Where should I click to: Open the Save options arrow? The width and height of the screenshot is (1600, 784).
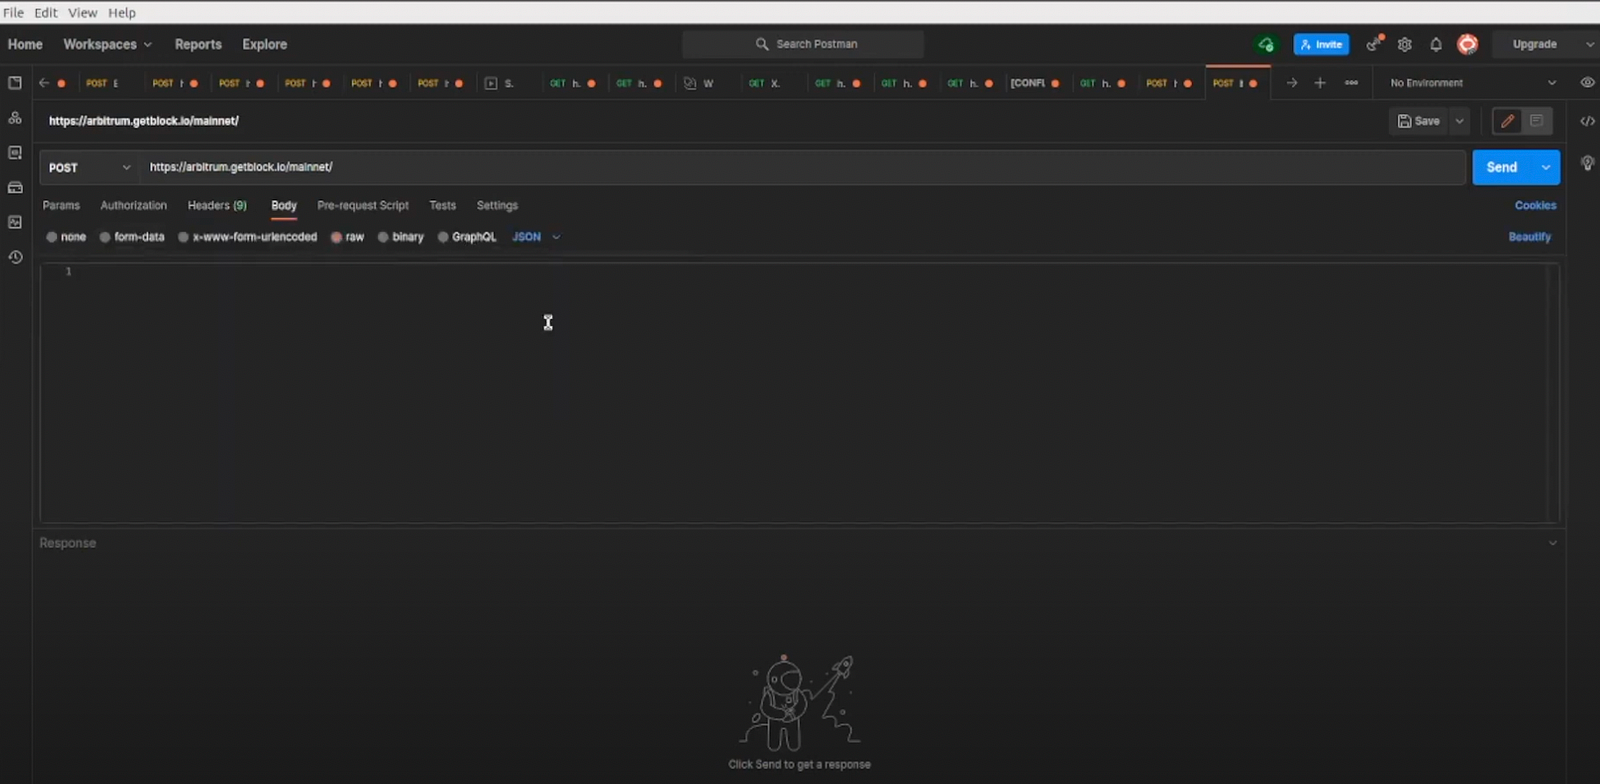tap(1460, 121)
